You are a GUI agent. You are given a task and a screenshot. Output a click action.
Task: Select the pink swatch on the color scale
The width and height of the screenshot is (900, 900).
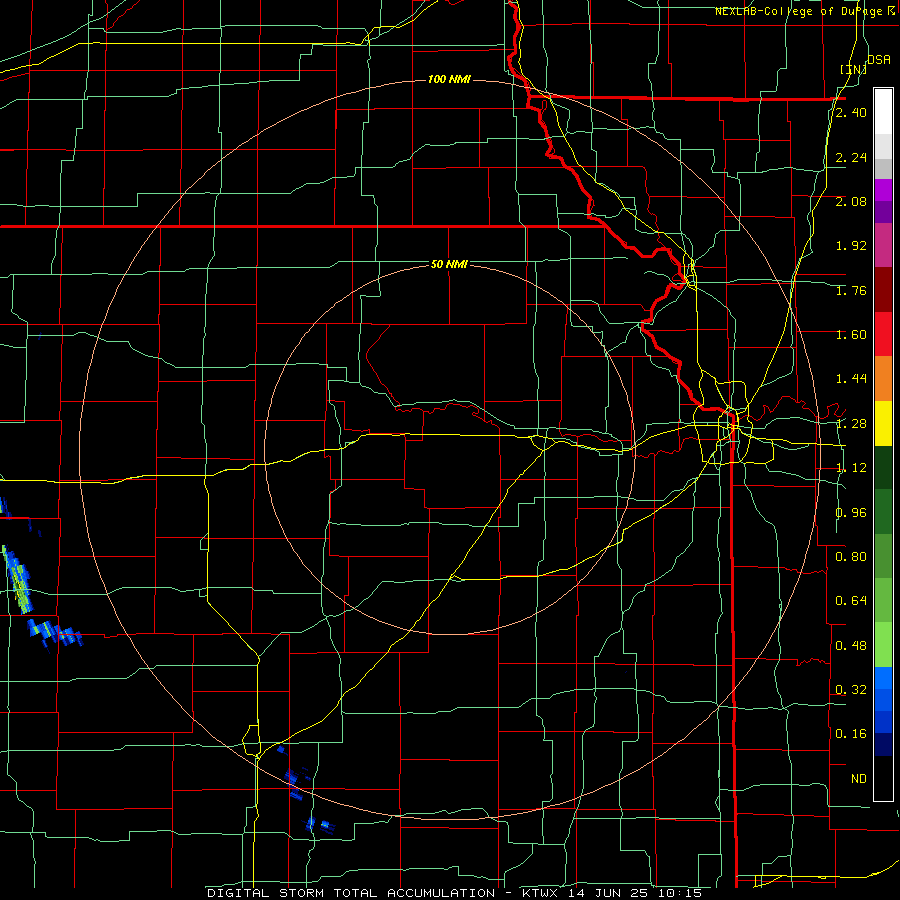(x=883, y=245)
